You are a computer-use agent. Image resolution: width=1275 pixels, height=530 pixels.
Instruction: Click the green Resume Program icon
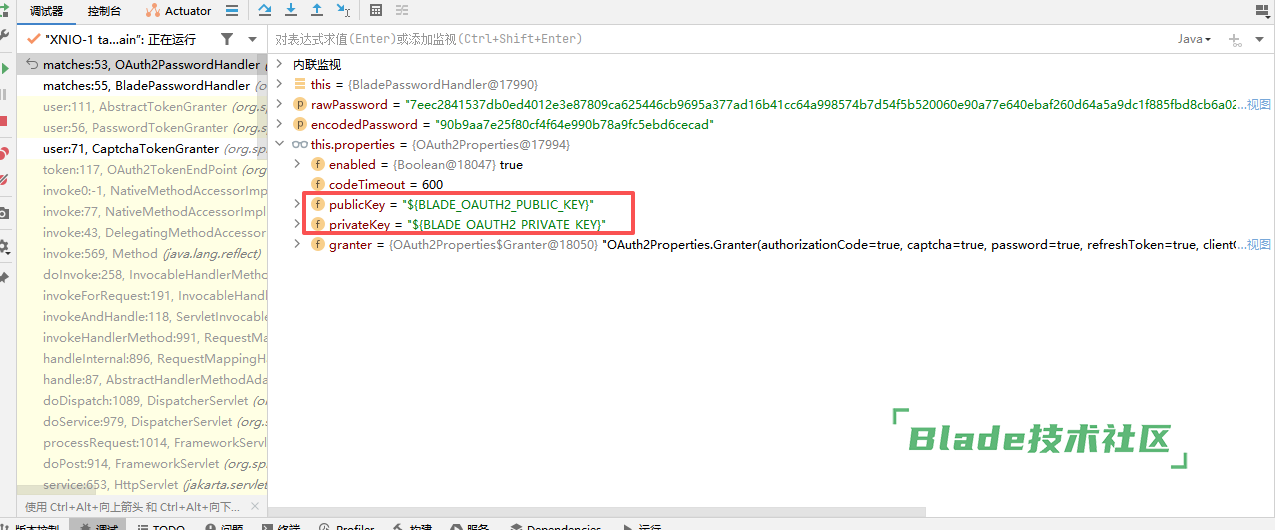(x=5, y=67)
